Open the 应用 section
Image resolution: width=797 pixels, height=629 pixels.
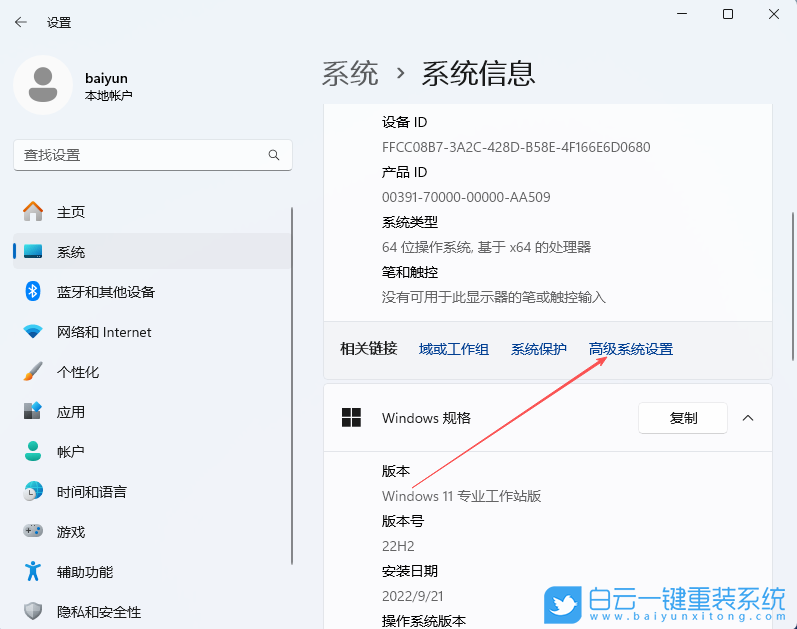coord(152,411)
